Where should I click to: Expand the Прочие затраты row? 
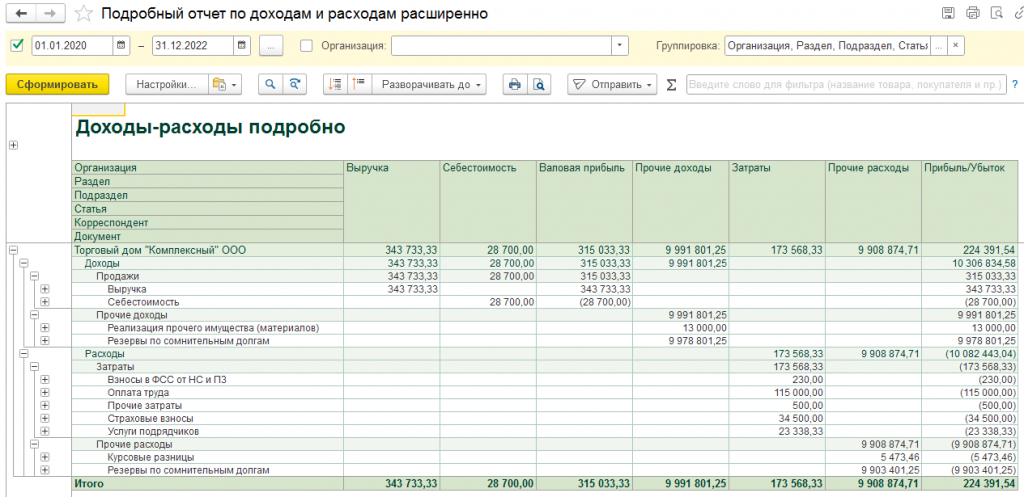pos(44,405)
